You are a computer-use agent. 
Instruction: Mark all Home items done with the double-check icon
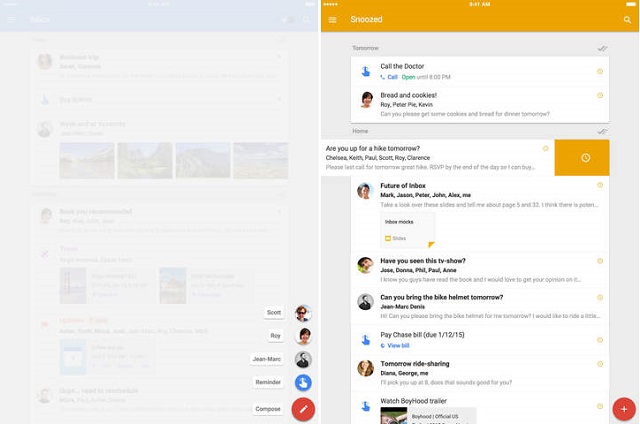click(x=602, y=131)
